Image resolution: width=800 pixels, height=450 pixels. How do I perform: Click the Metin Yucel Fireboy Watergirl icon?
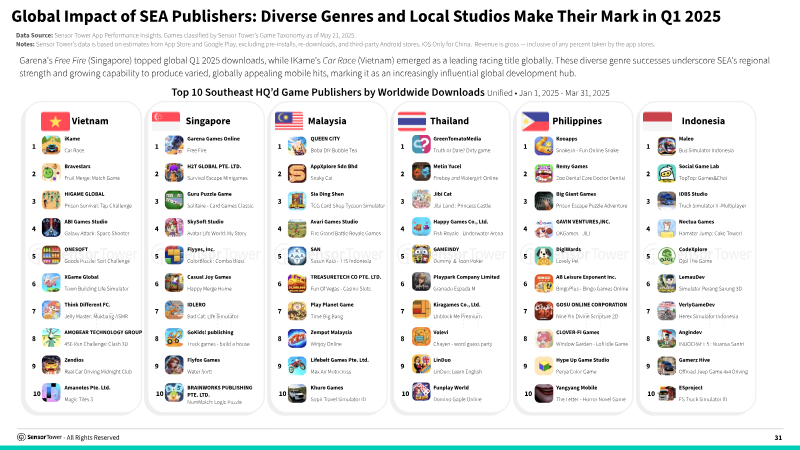[x=421, y=172]
